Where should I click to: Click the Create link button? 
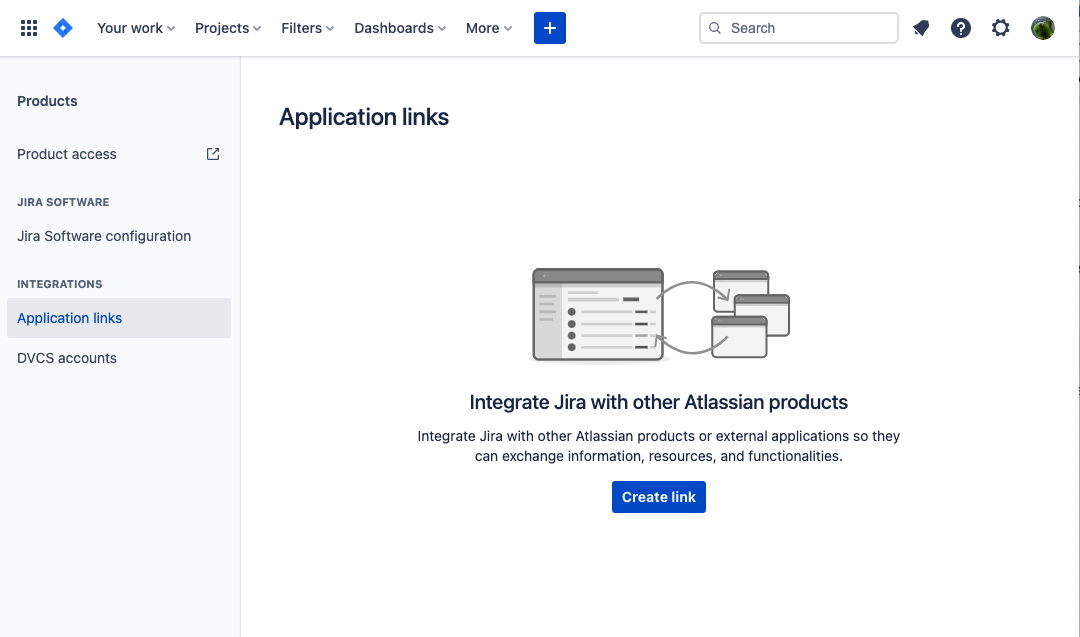[x=658, y=496]
